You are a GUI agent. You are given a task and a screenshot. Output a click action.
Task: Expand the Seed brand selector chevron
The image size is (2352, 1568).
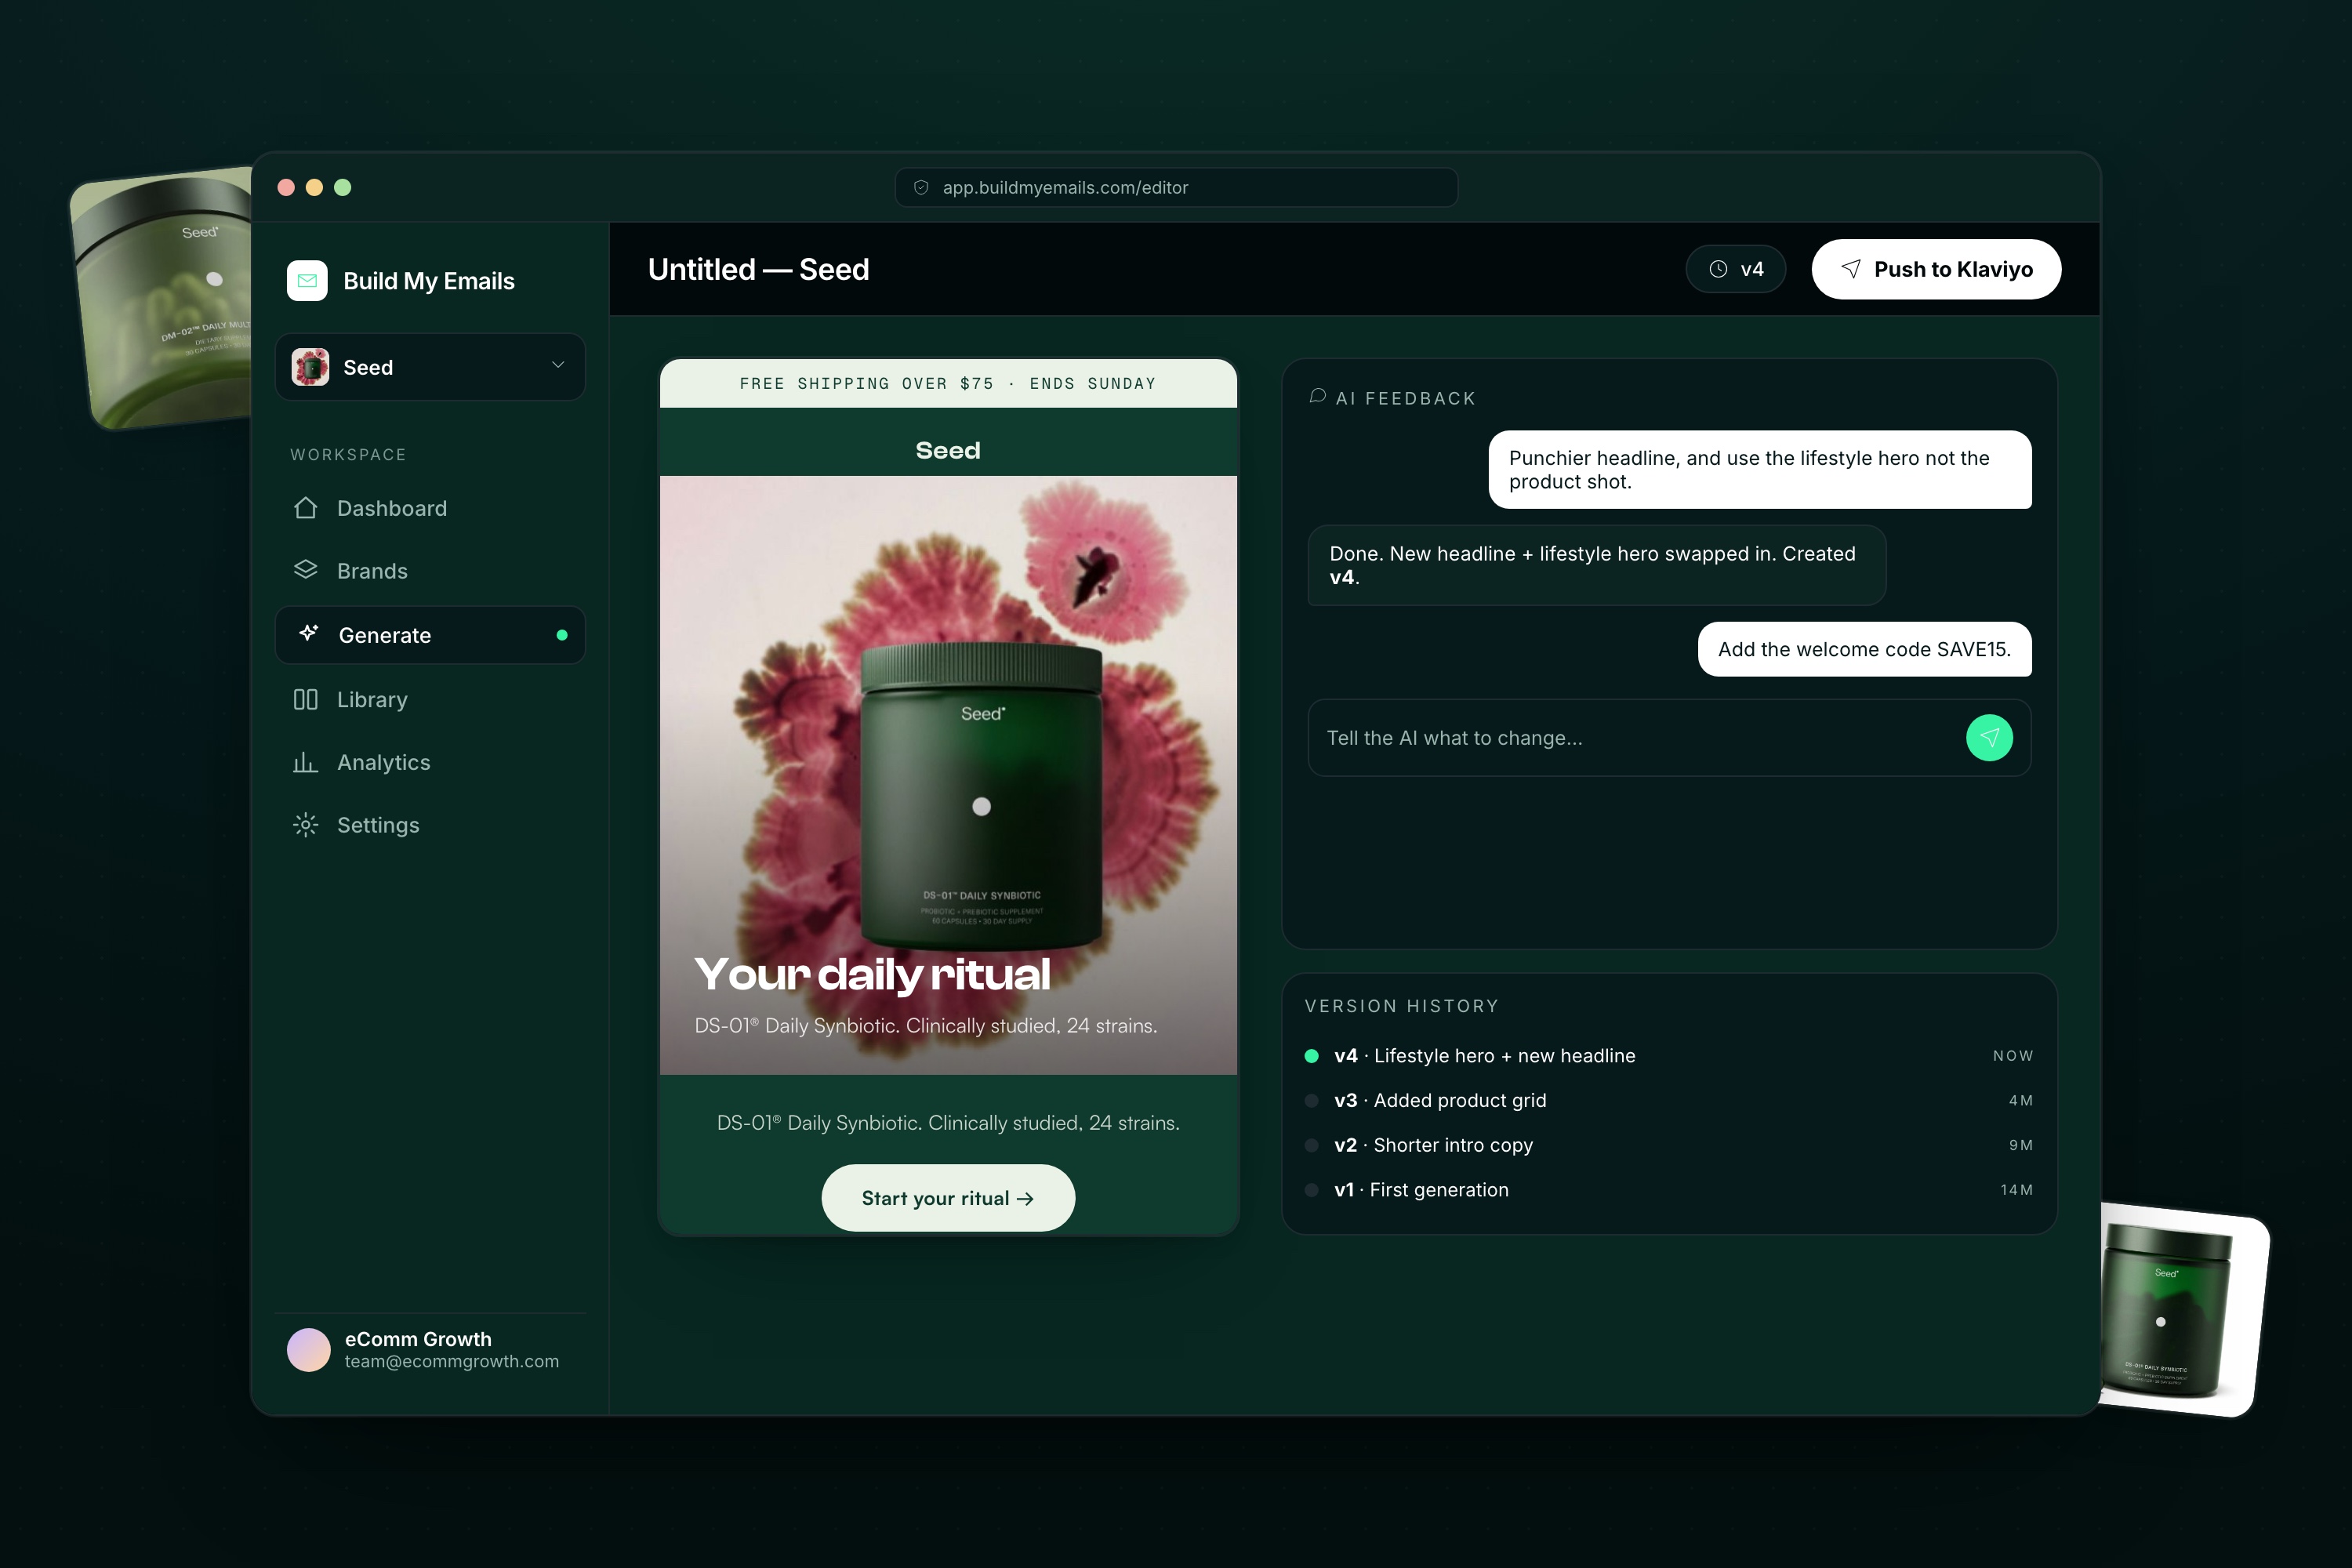click(x=558, y=366)
